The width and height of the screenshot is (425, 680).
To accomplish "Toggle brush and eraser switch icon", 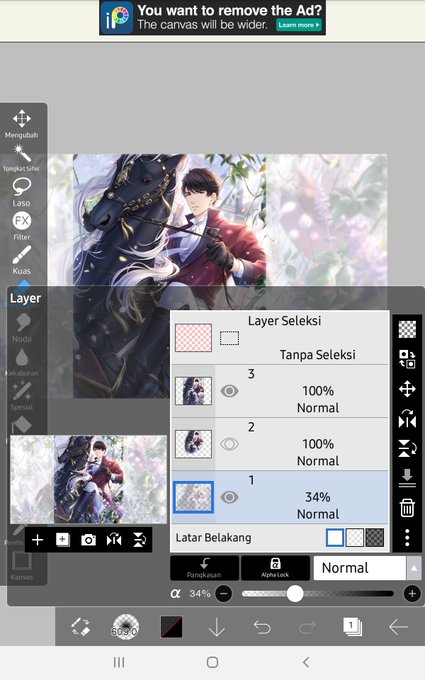I will tap(81, 627).
